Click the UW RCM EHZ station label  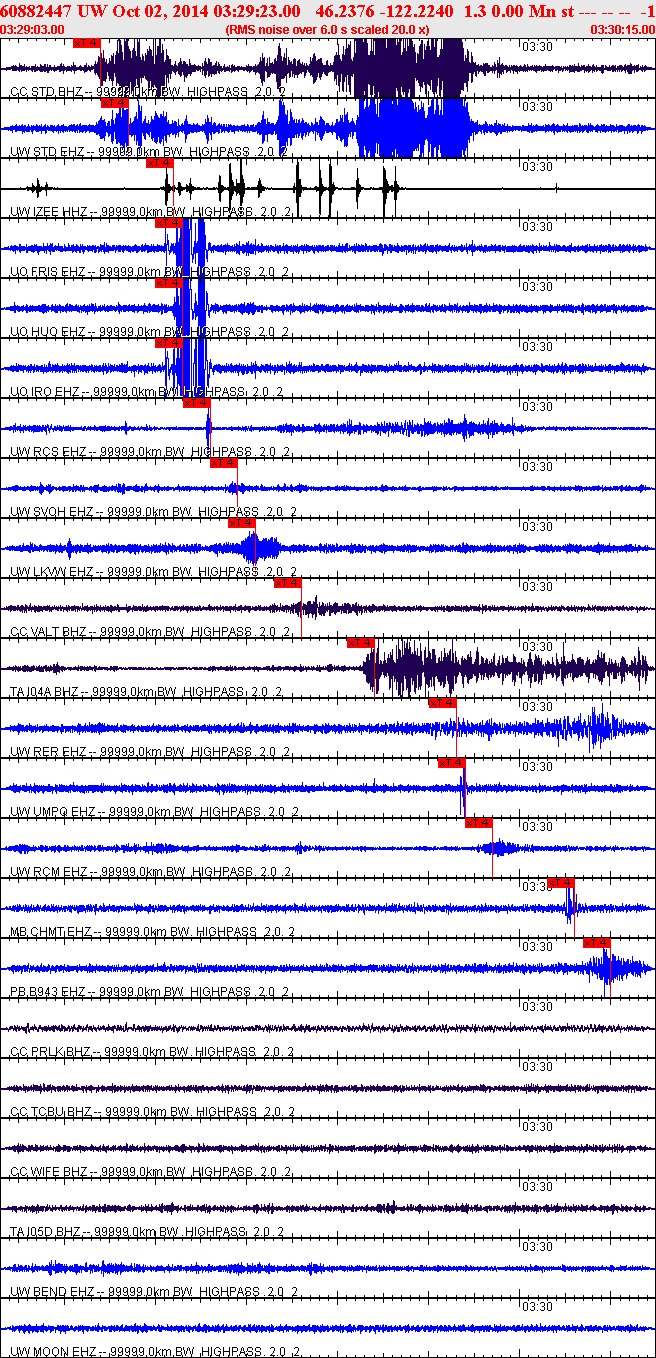click(150, 872)
